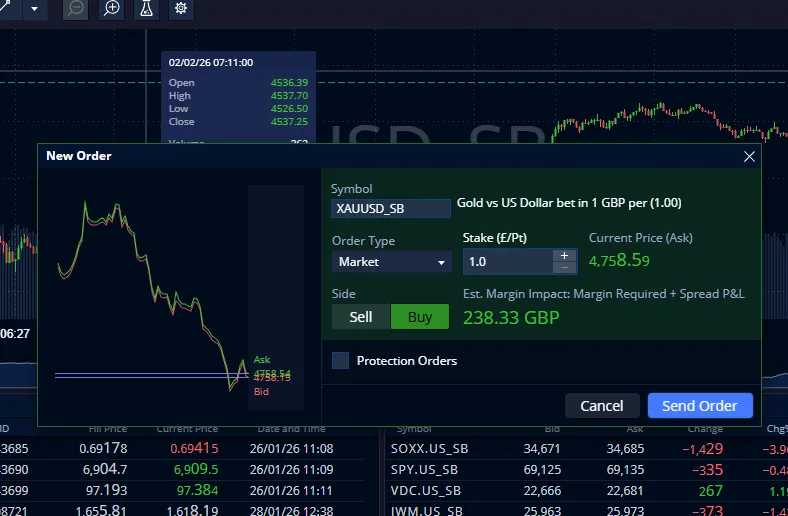The width and height of the screenshot is (788, 516).
Task: Click the current price 0.69415 cell
Action: (x=194, y=448)
